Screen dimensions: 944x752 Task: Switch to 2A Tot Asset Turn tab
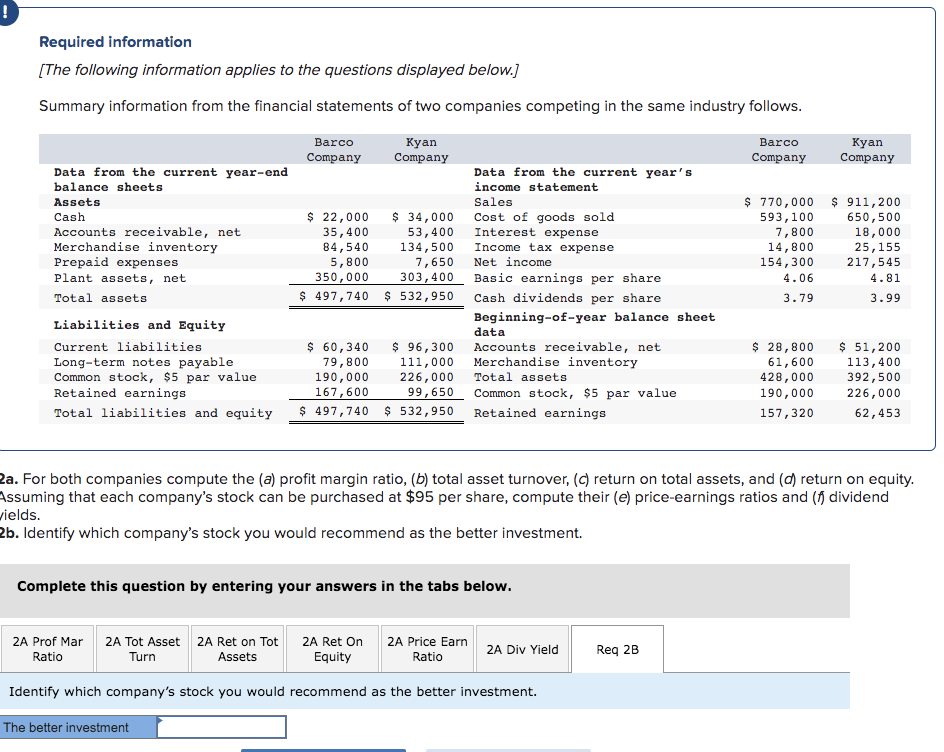click(143, 649)
